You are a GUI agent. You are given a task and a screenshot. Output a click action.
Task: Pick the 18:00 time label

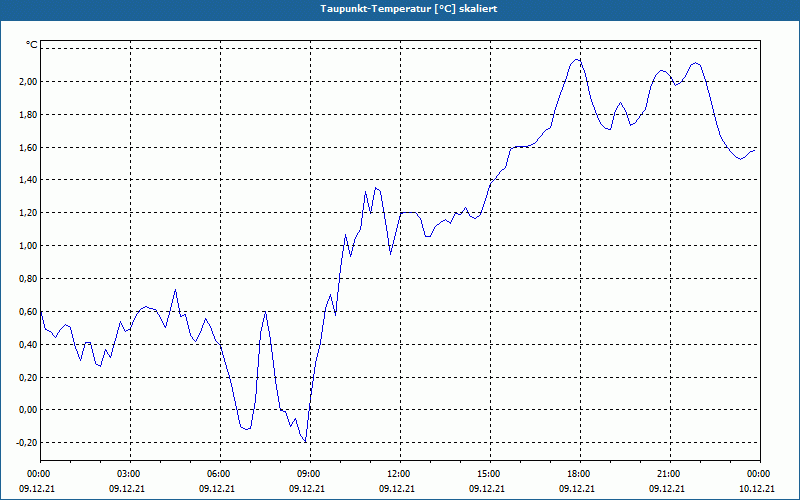tap(580, 474)
